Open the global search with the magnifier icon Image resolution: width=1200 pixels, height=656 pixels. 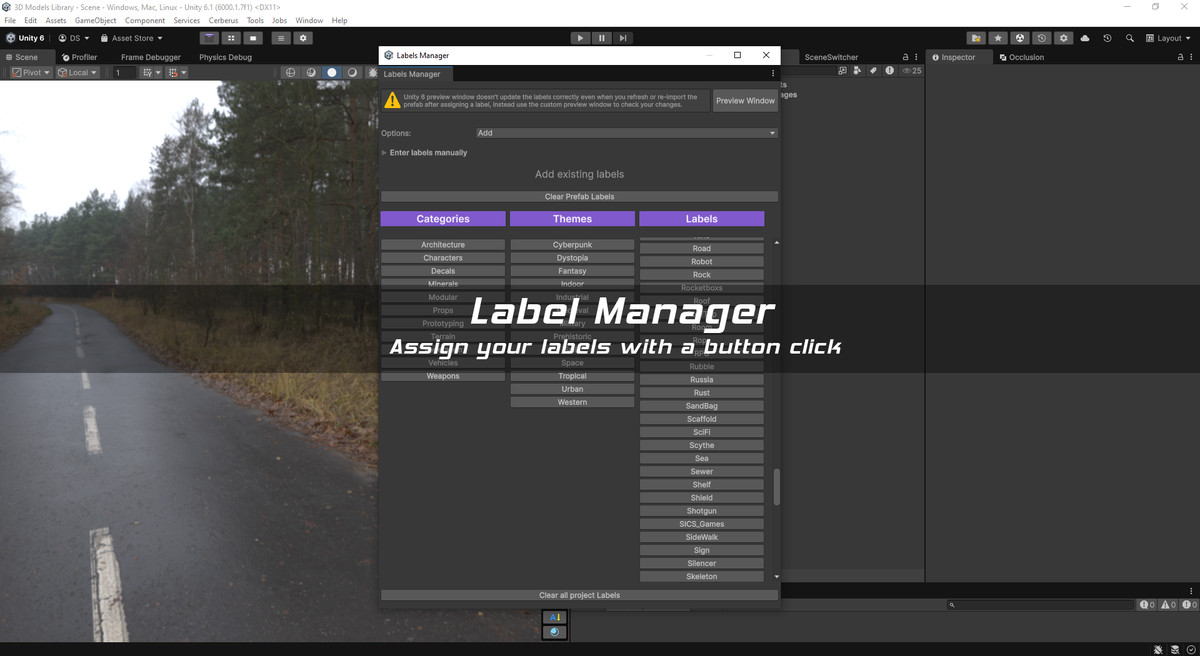click(1130, 38)
